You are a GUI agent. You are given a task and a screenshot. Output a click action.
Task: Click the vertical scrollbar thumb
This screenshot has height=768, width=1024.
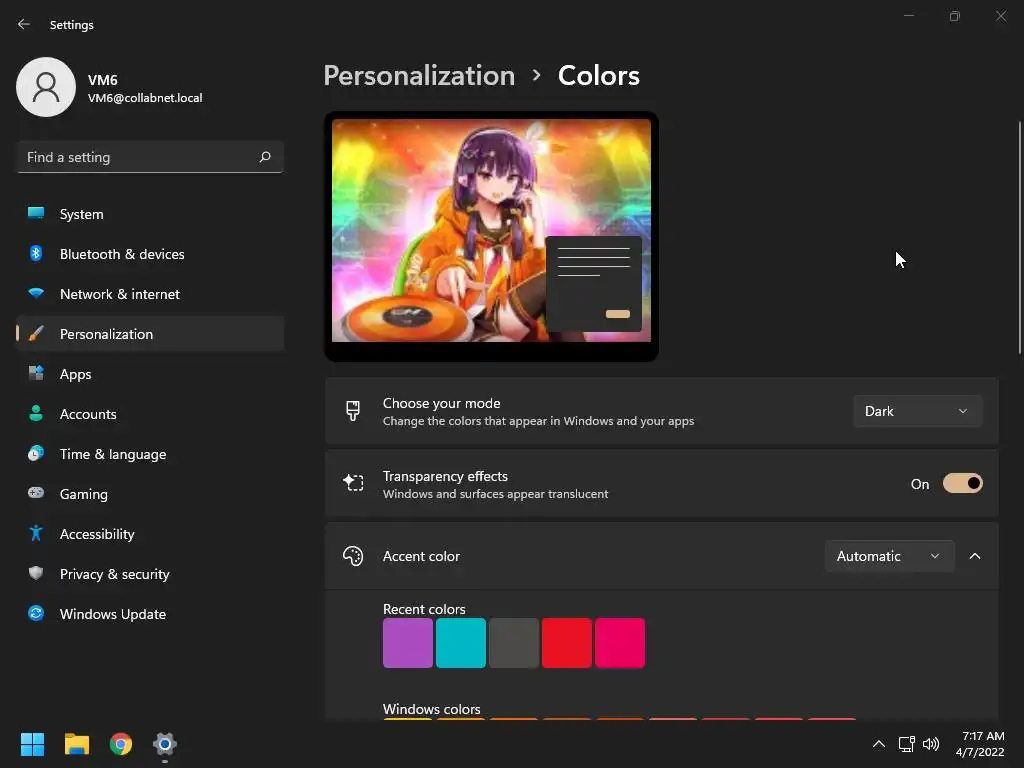[1019, 238]
